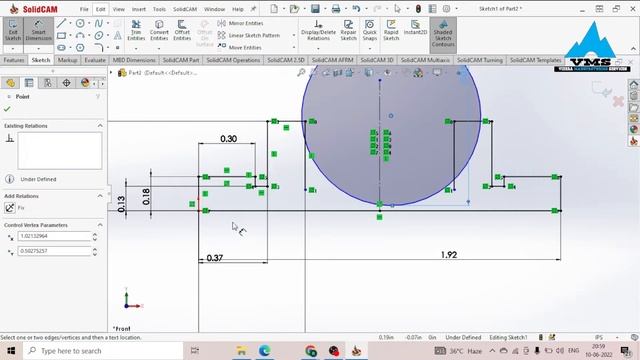Open the DisplayManager panel tab
Viewport: 640px width, 360px height.
point(85,83)
